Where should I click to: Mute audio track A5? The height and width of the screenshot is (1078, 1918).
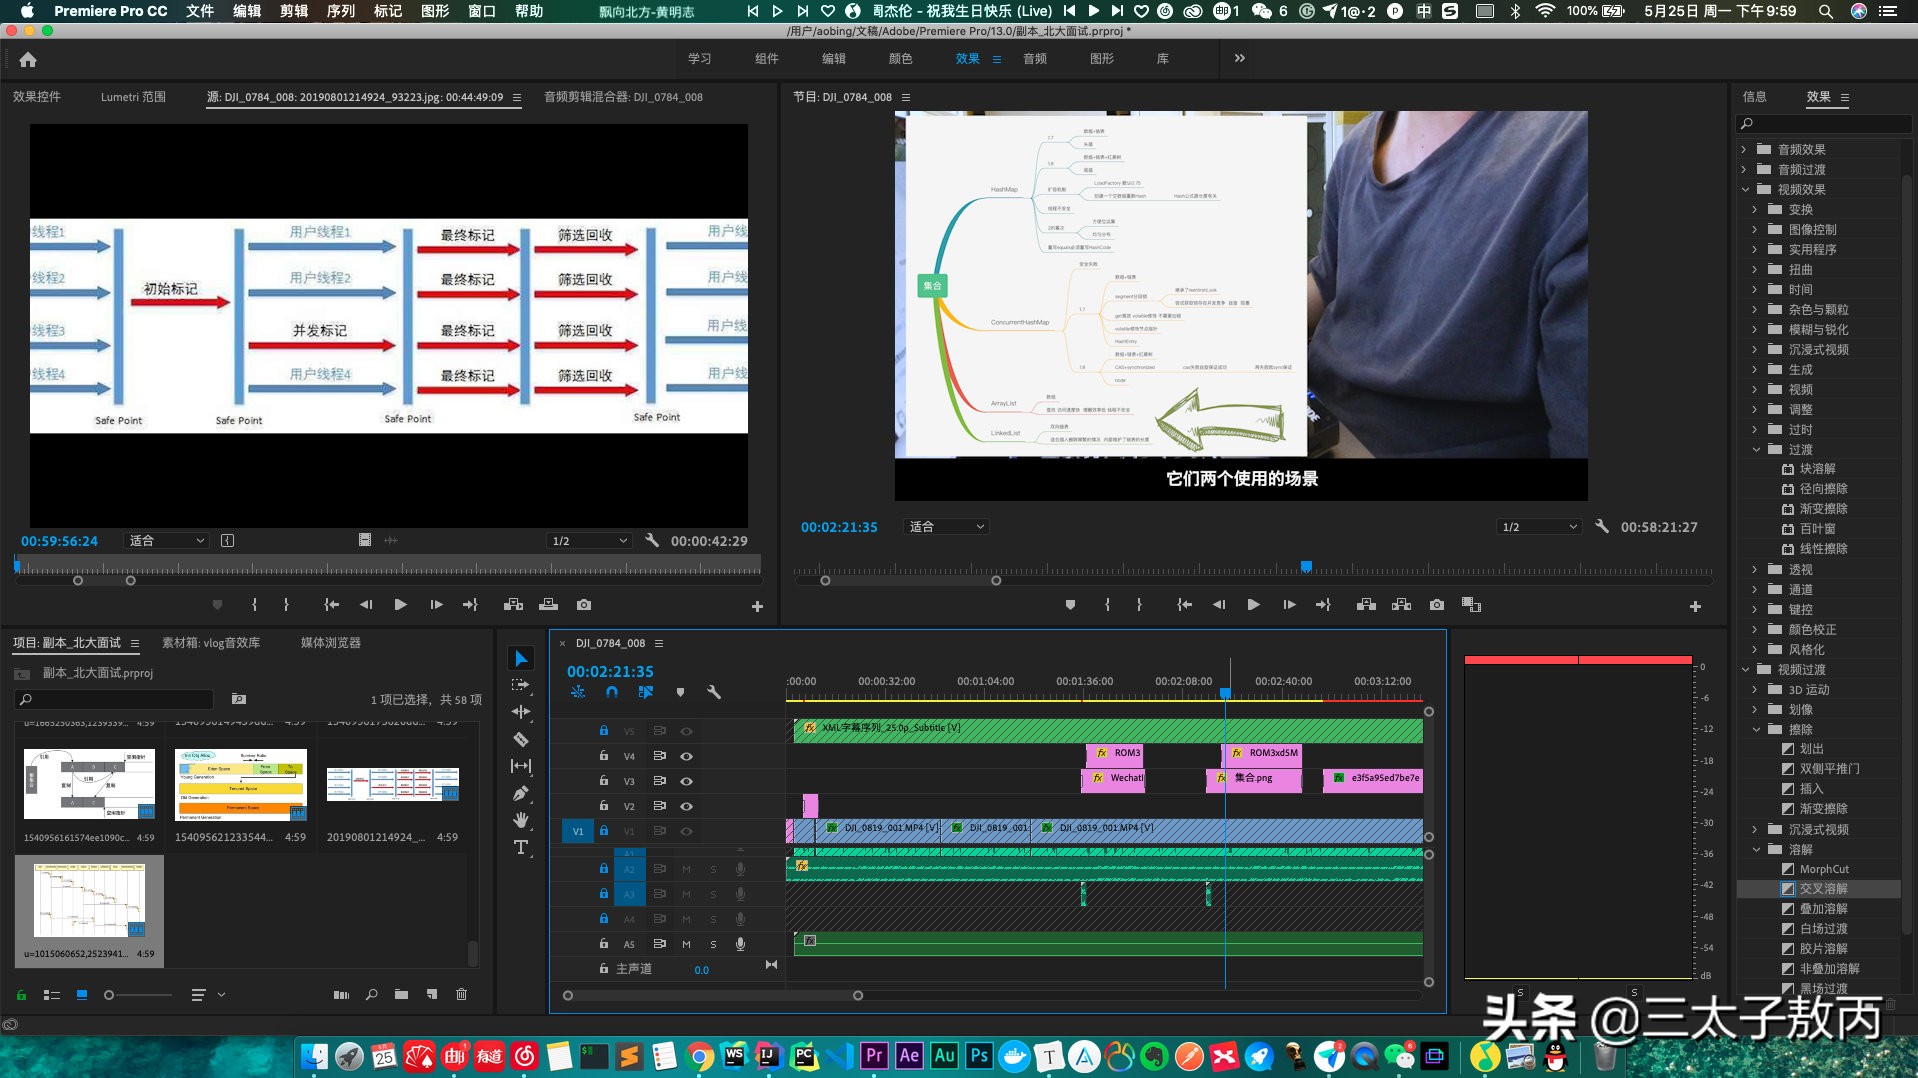pos(686,944)
